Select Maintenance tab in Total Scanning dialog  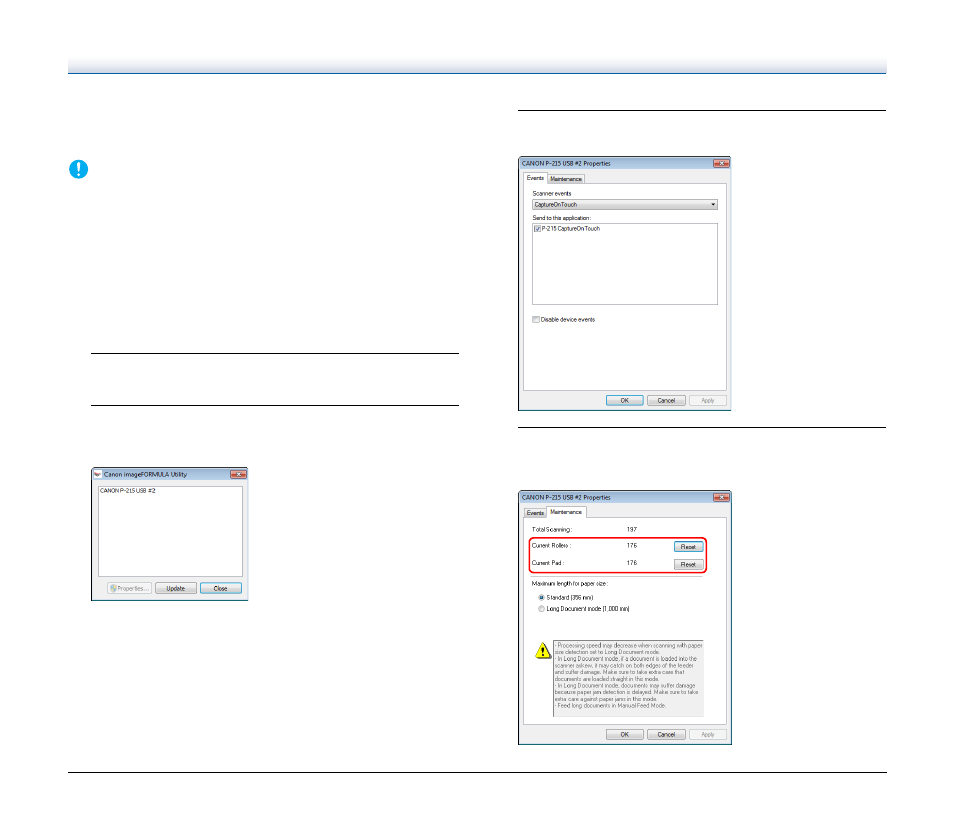click(566, 512)
